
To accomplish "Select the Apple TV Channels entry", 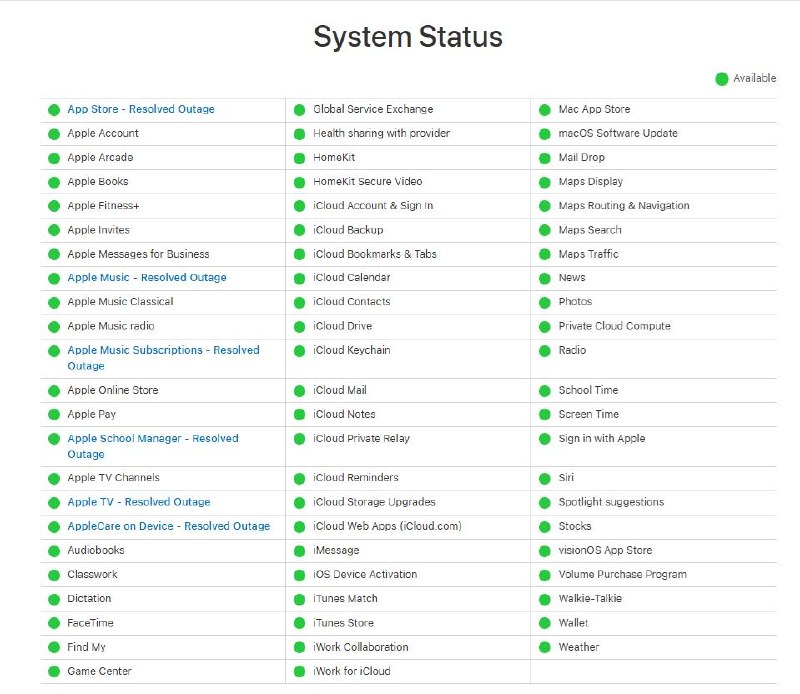I will tap(113, 478).
